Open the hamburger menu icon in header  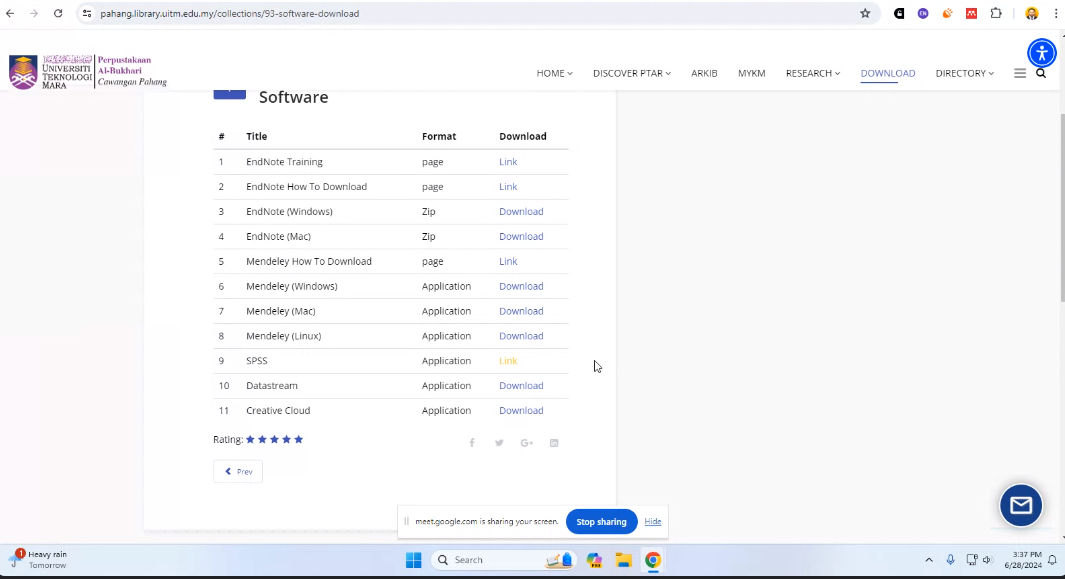tap(1019, 73)
